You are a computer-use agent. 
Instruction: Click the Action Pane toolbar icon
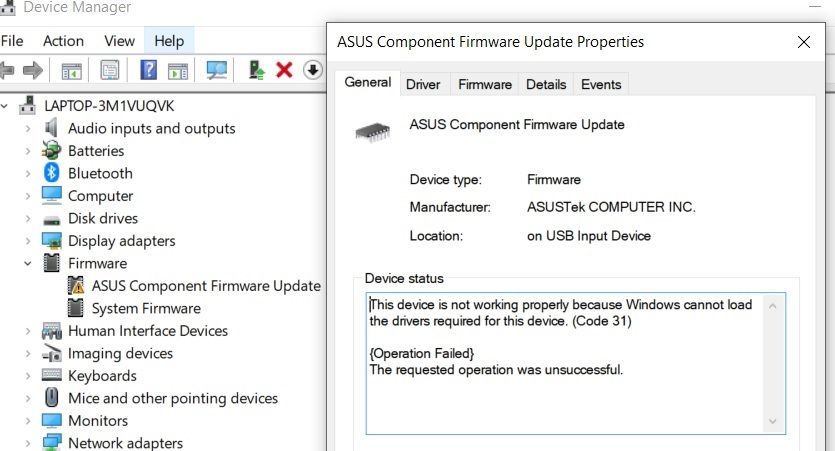click(x=178, y=70)
